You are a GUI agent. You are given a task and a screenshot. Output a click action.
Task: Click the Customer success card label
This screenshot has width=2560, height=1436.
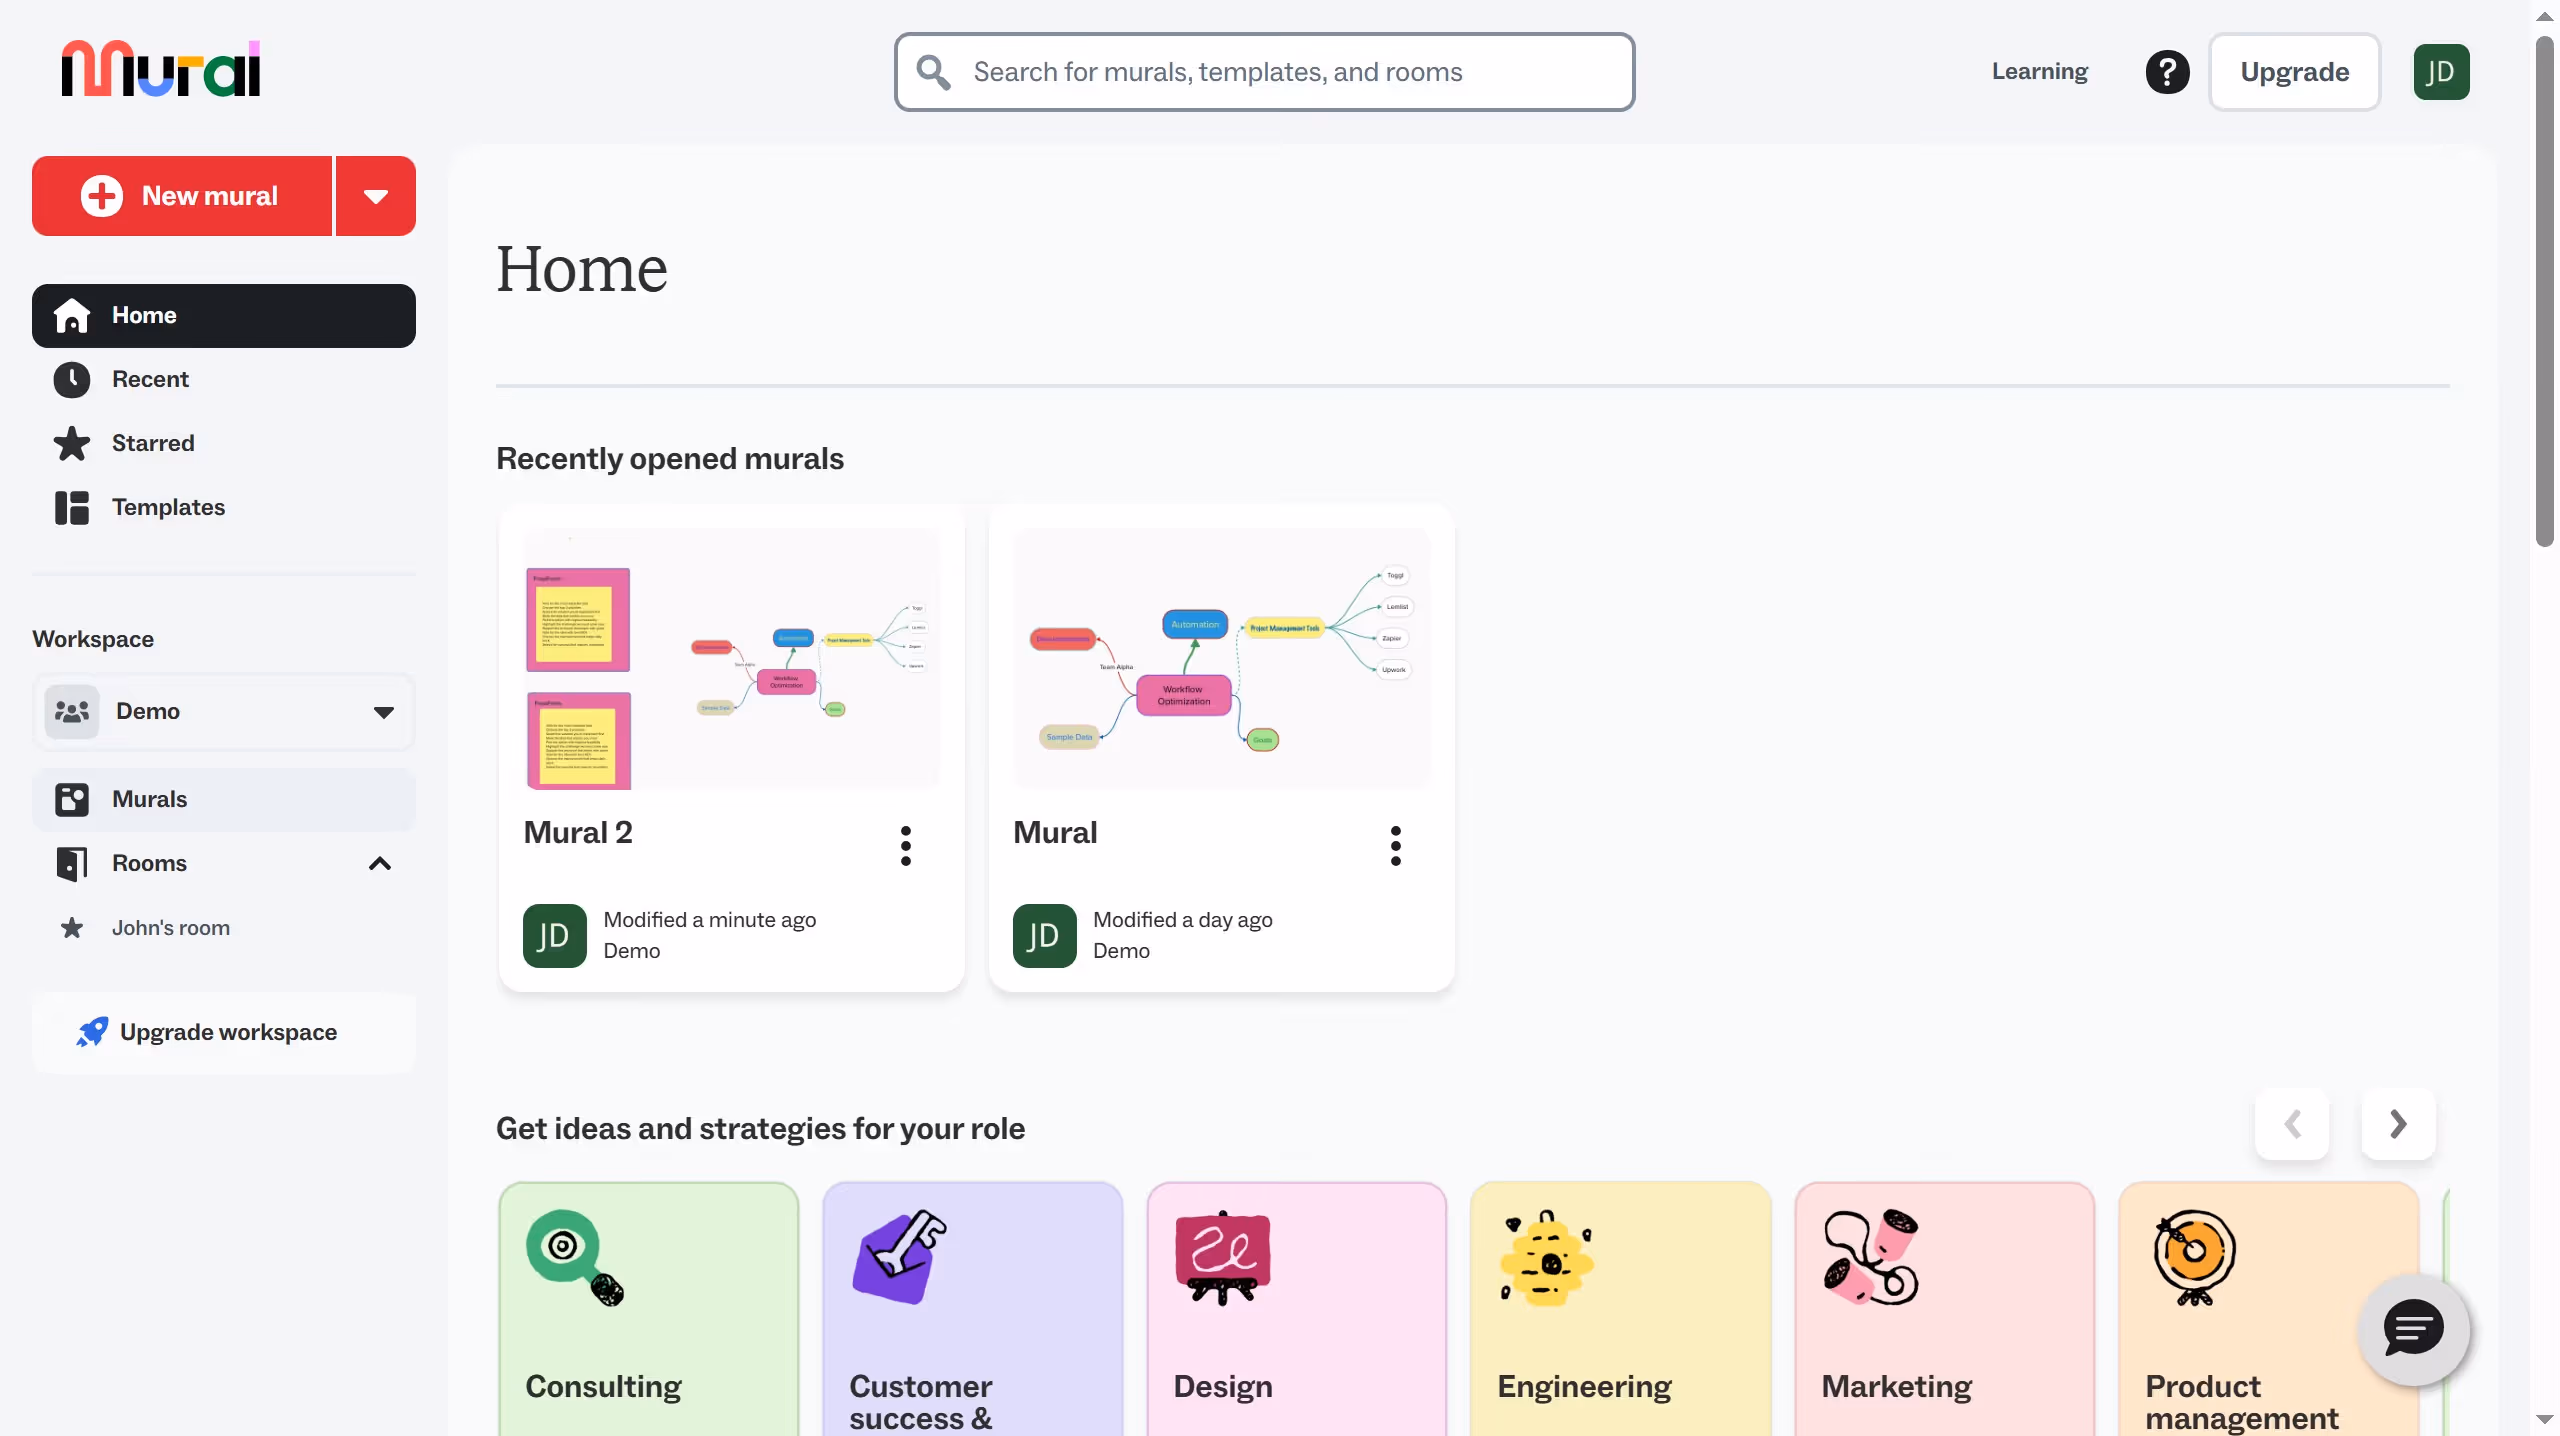pyautogui.click(x=921, y=1402)
